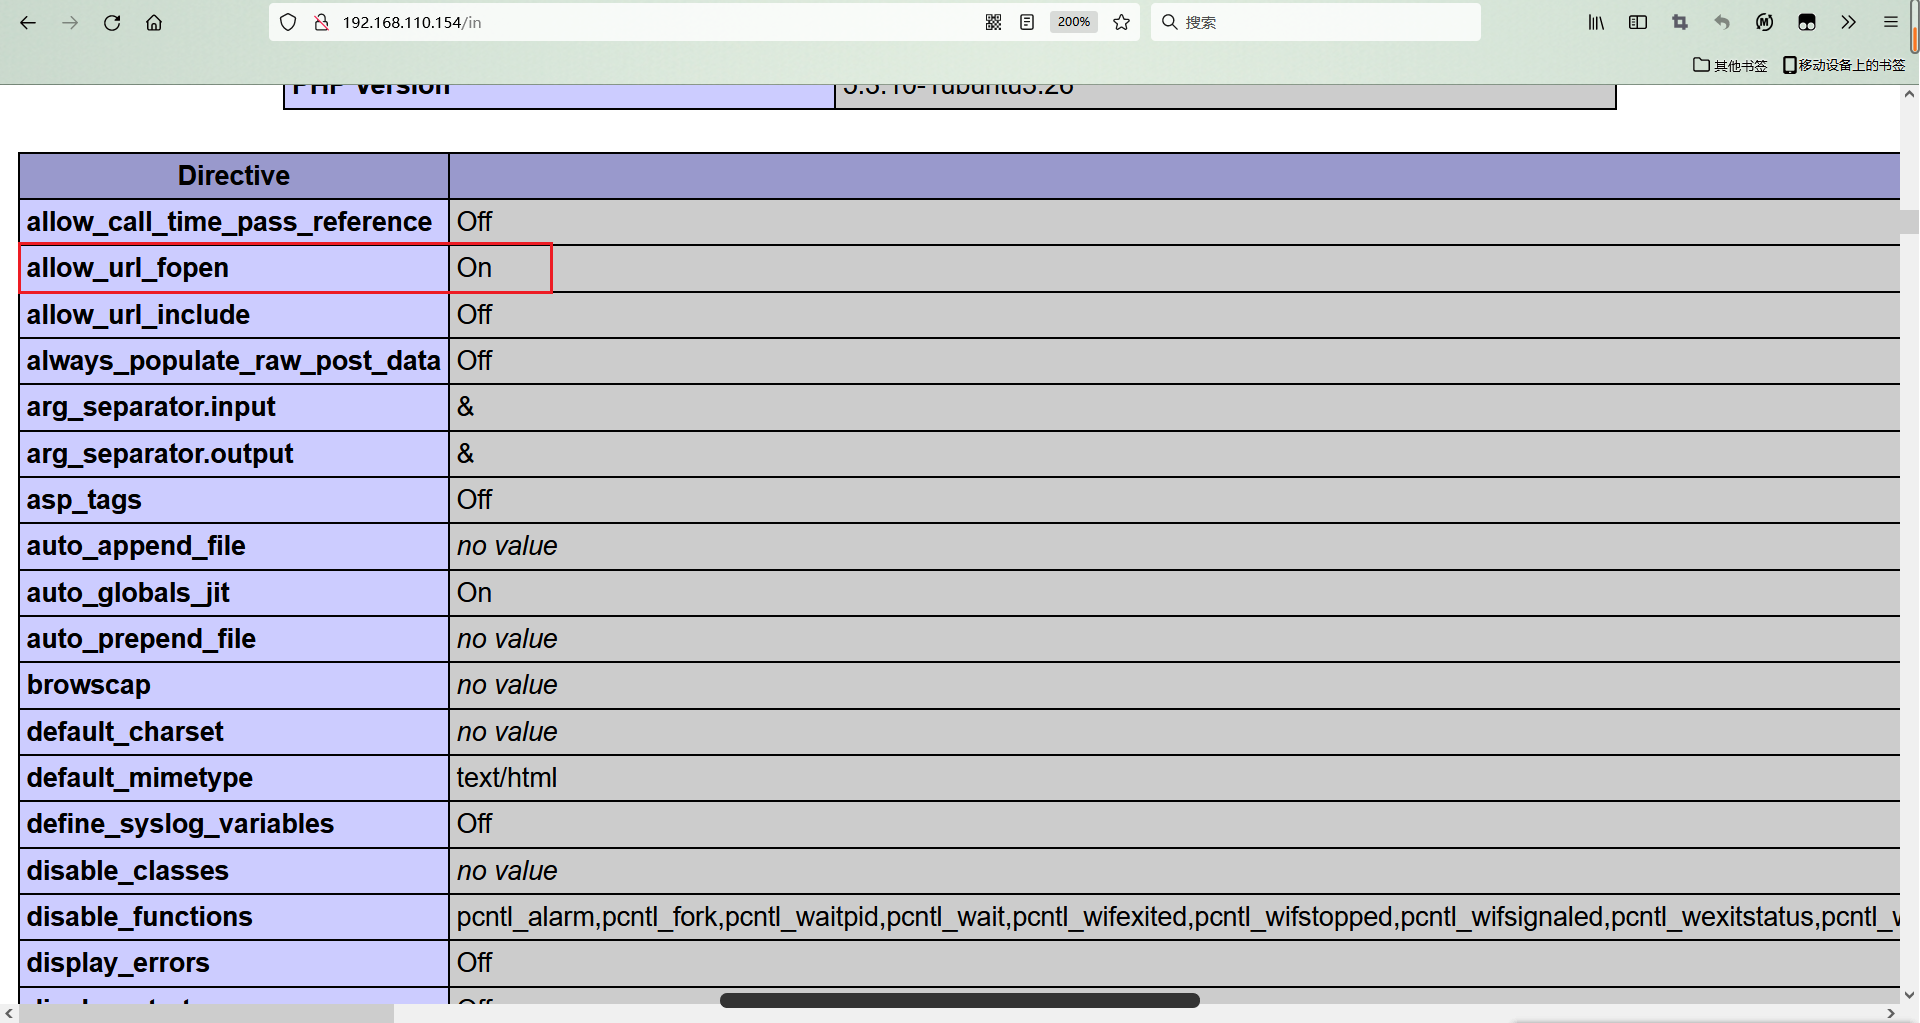
Task: Open the 其他书签 bookmarks folder
Action: (x=1730, y=65)
